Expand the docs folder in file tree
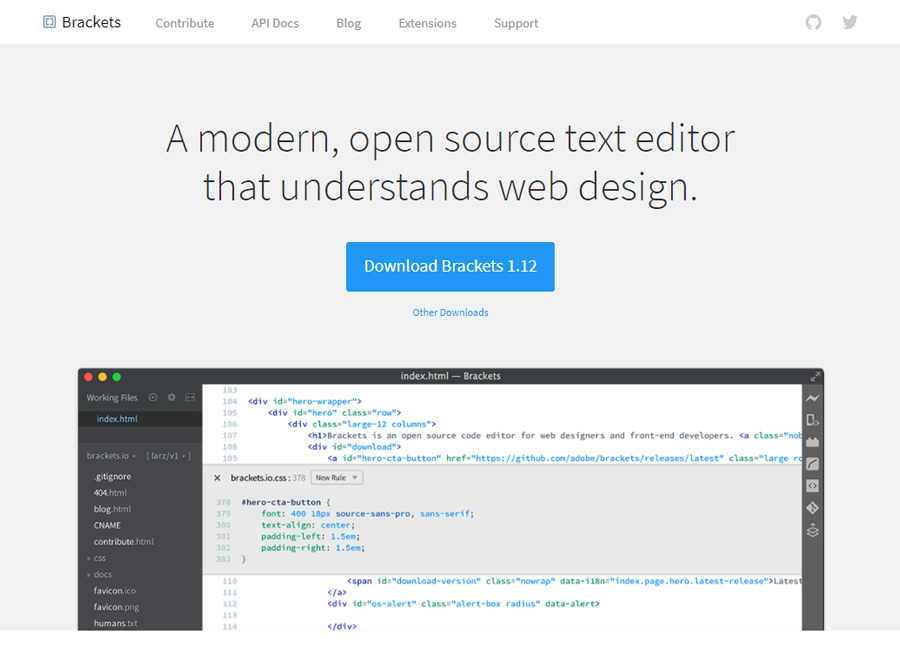Image resolution: width=900 pixels, height=671 pixels. pyautogui.click(x=102, y=574)
